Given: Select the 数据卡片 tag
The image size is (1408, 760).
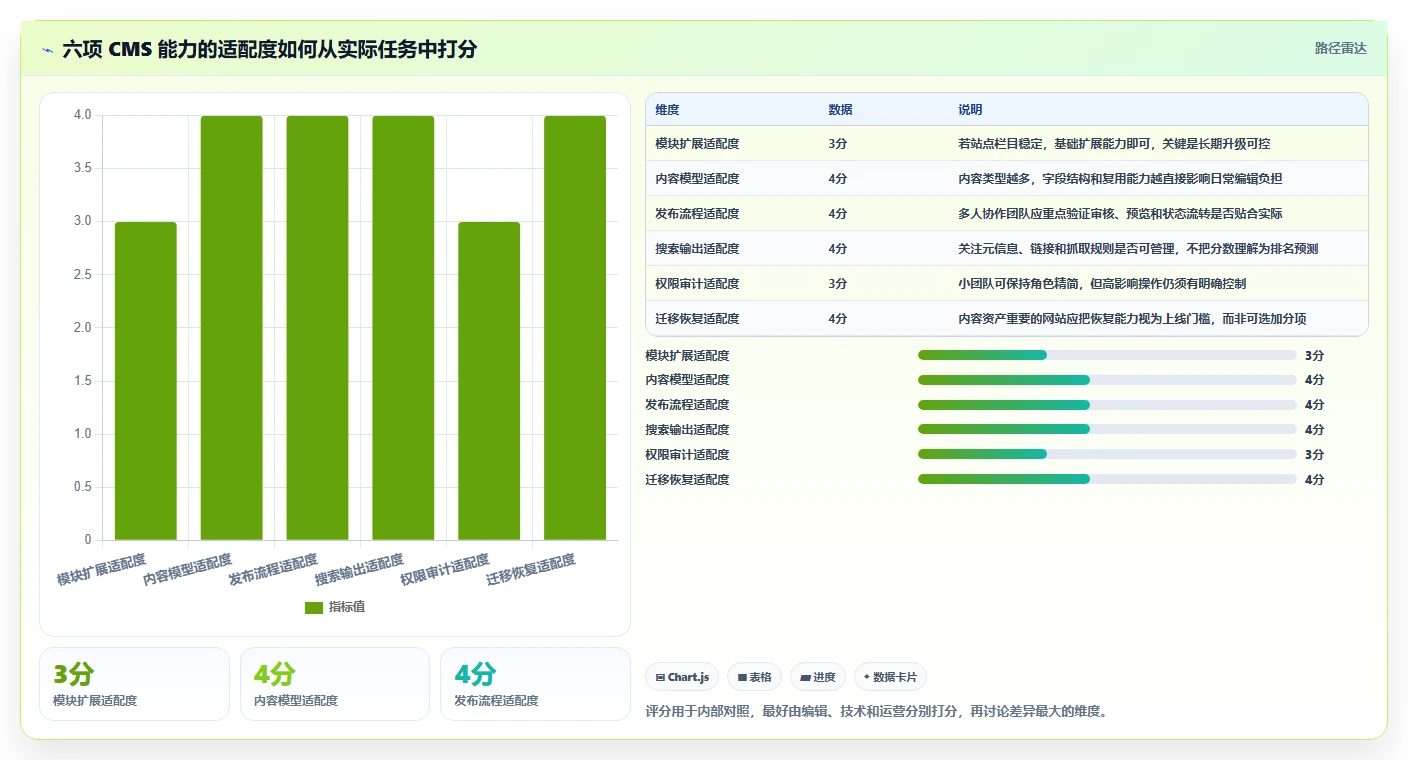Looking at the screenshot, I should click(x=890, y=677).
